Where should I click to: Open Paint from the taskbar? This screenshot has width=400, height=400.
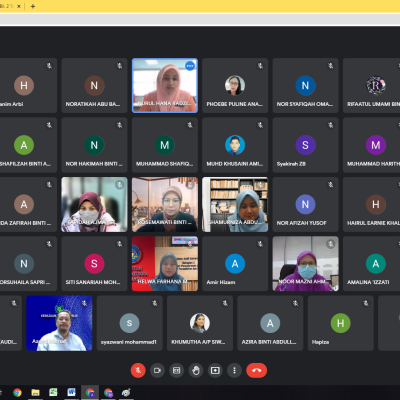(x=126, y=392)
